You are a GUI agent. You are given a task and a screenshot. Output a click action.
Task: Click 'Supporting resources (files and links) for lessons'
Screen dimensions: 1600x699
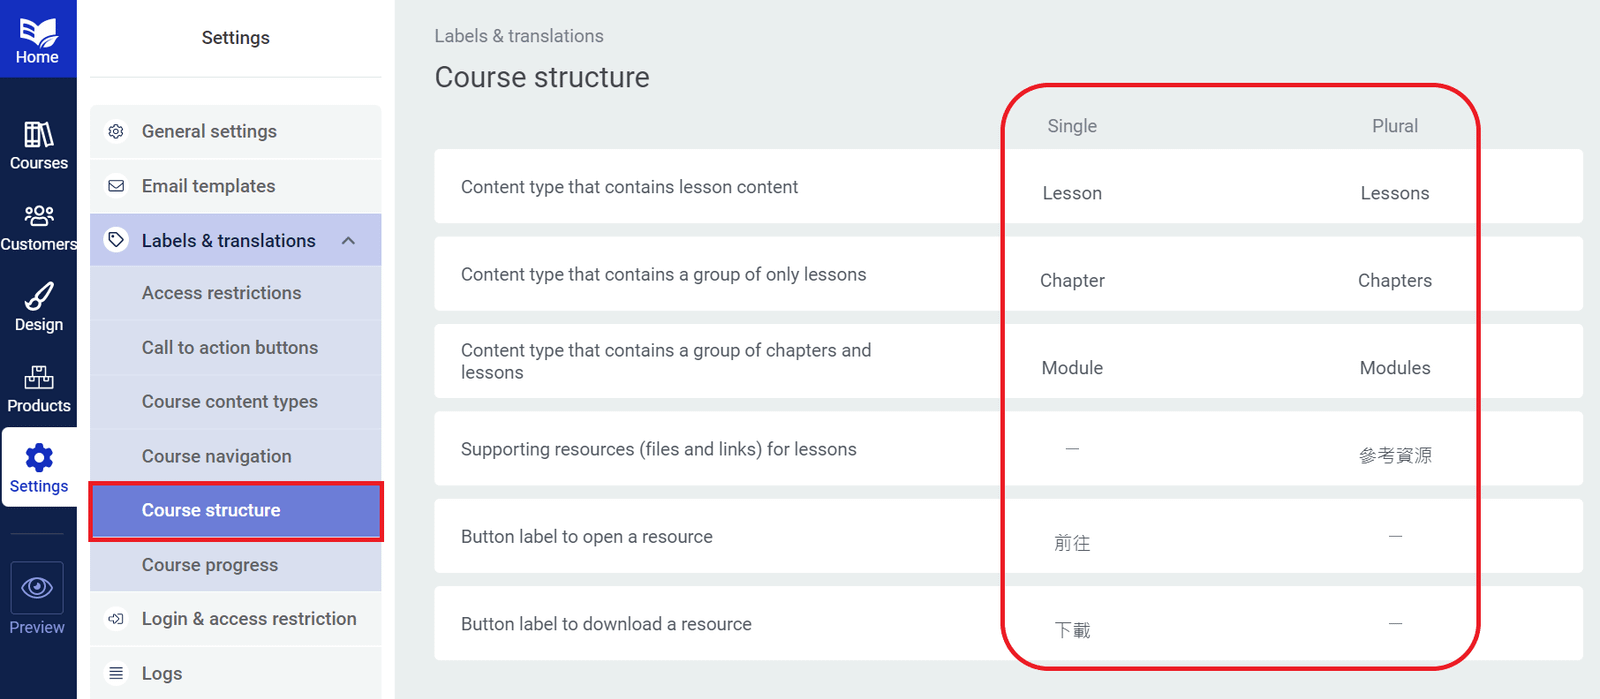[658, 449]
